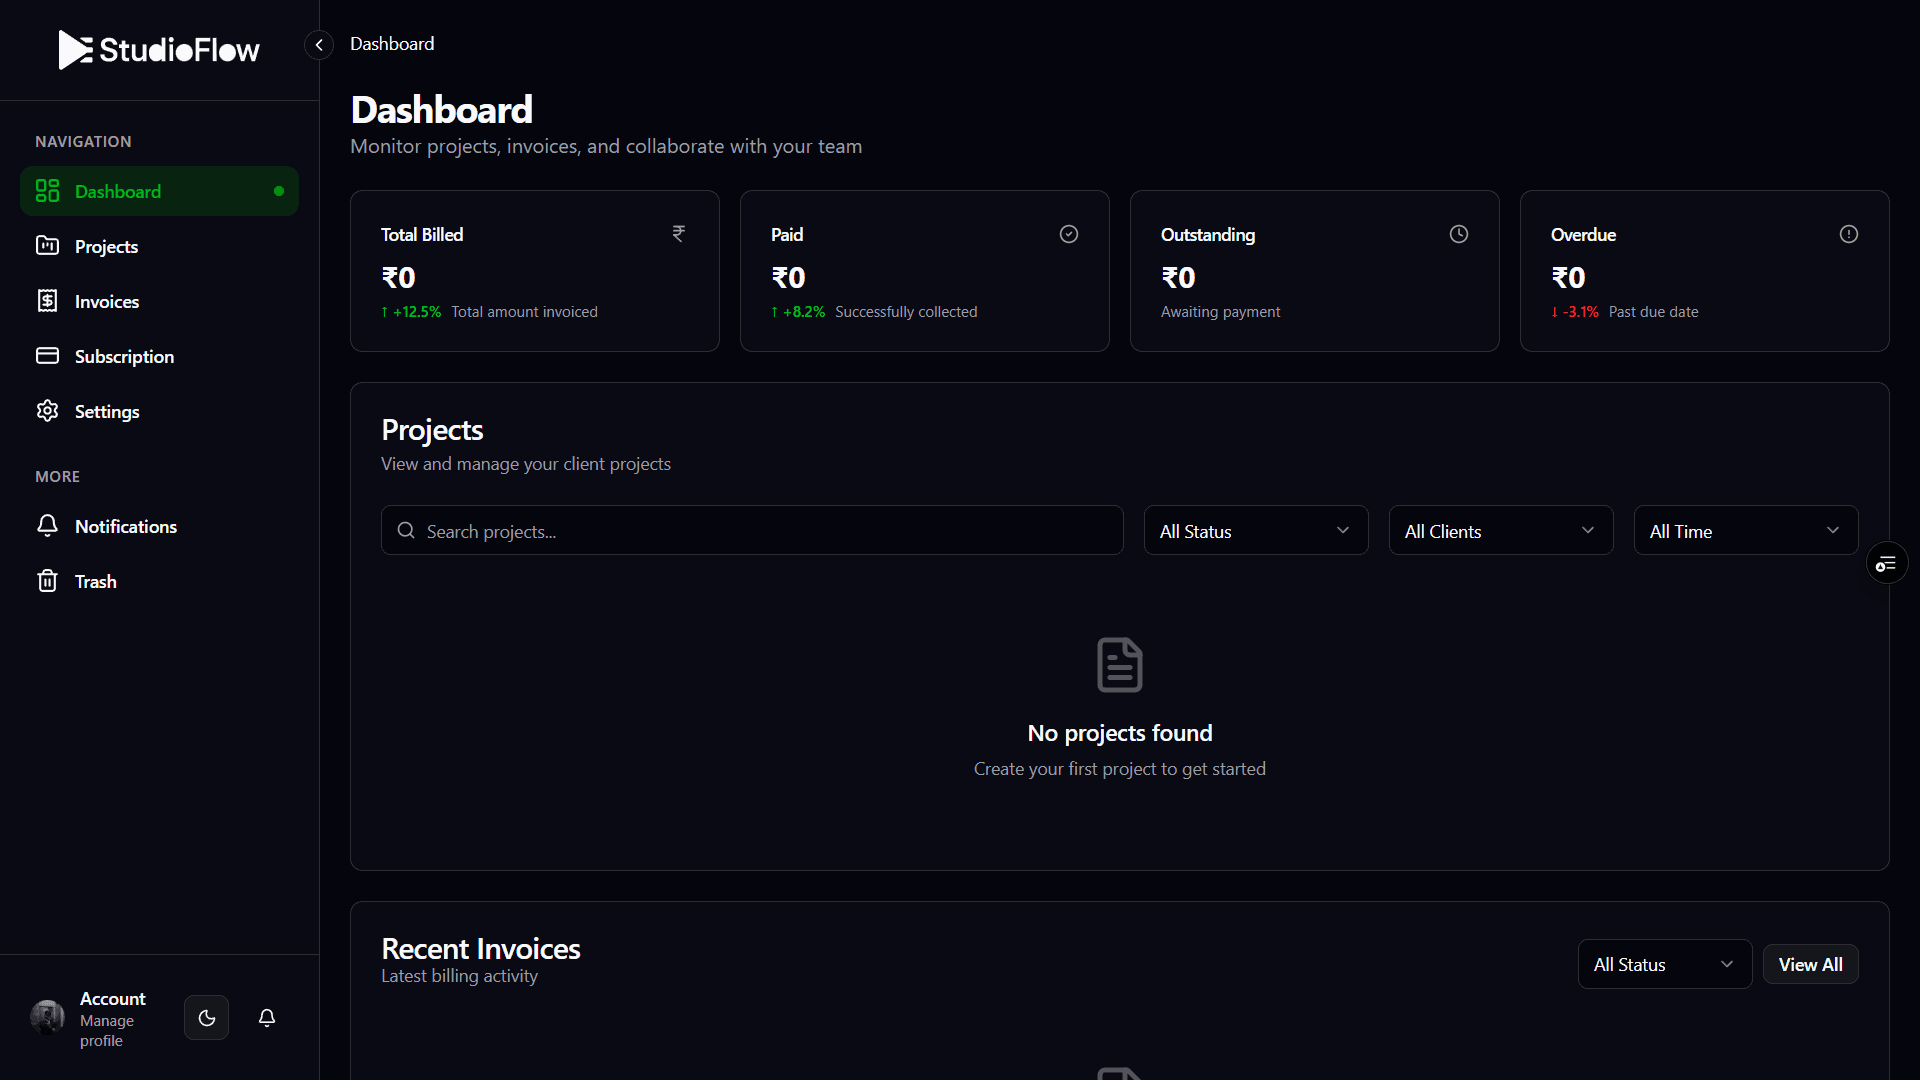Open Manage profile under Account
Image resolution: width=1920 pixels, height=1080 pixels.
coord(107,1032)
